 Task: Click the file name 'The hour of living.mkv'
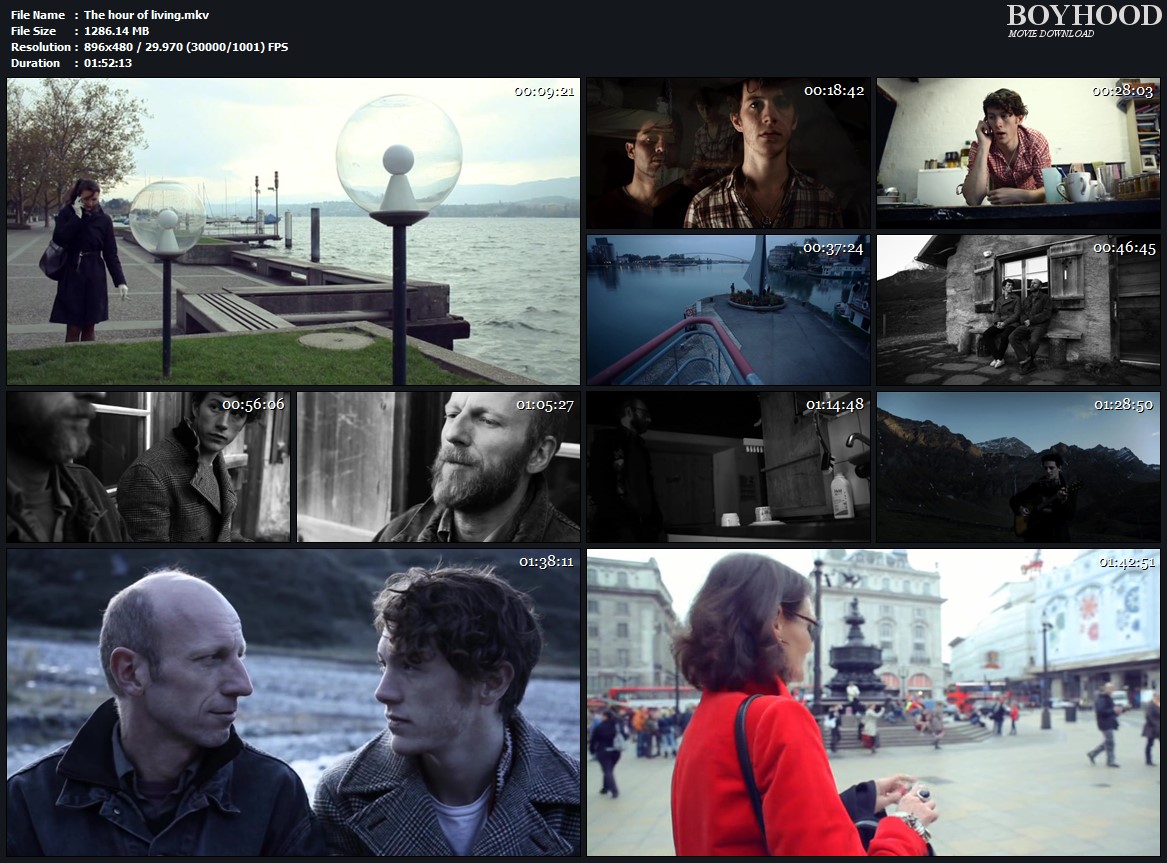(x=146, y=15)
